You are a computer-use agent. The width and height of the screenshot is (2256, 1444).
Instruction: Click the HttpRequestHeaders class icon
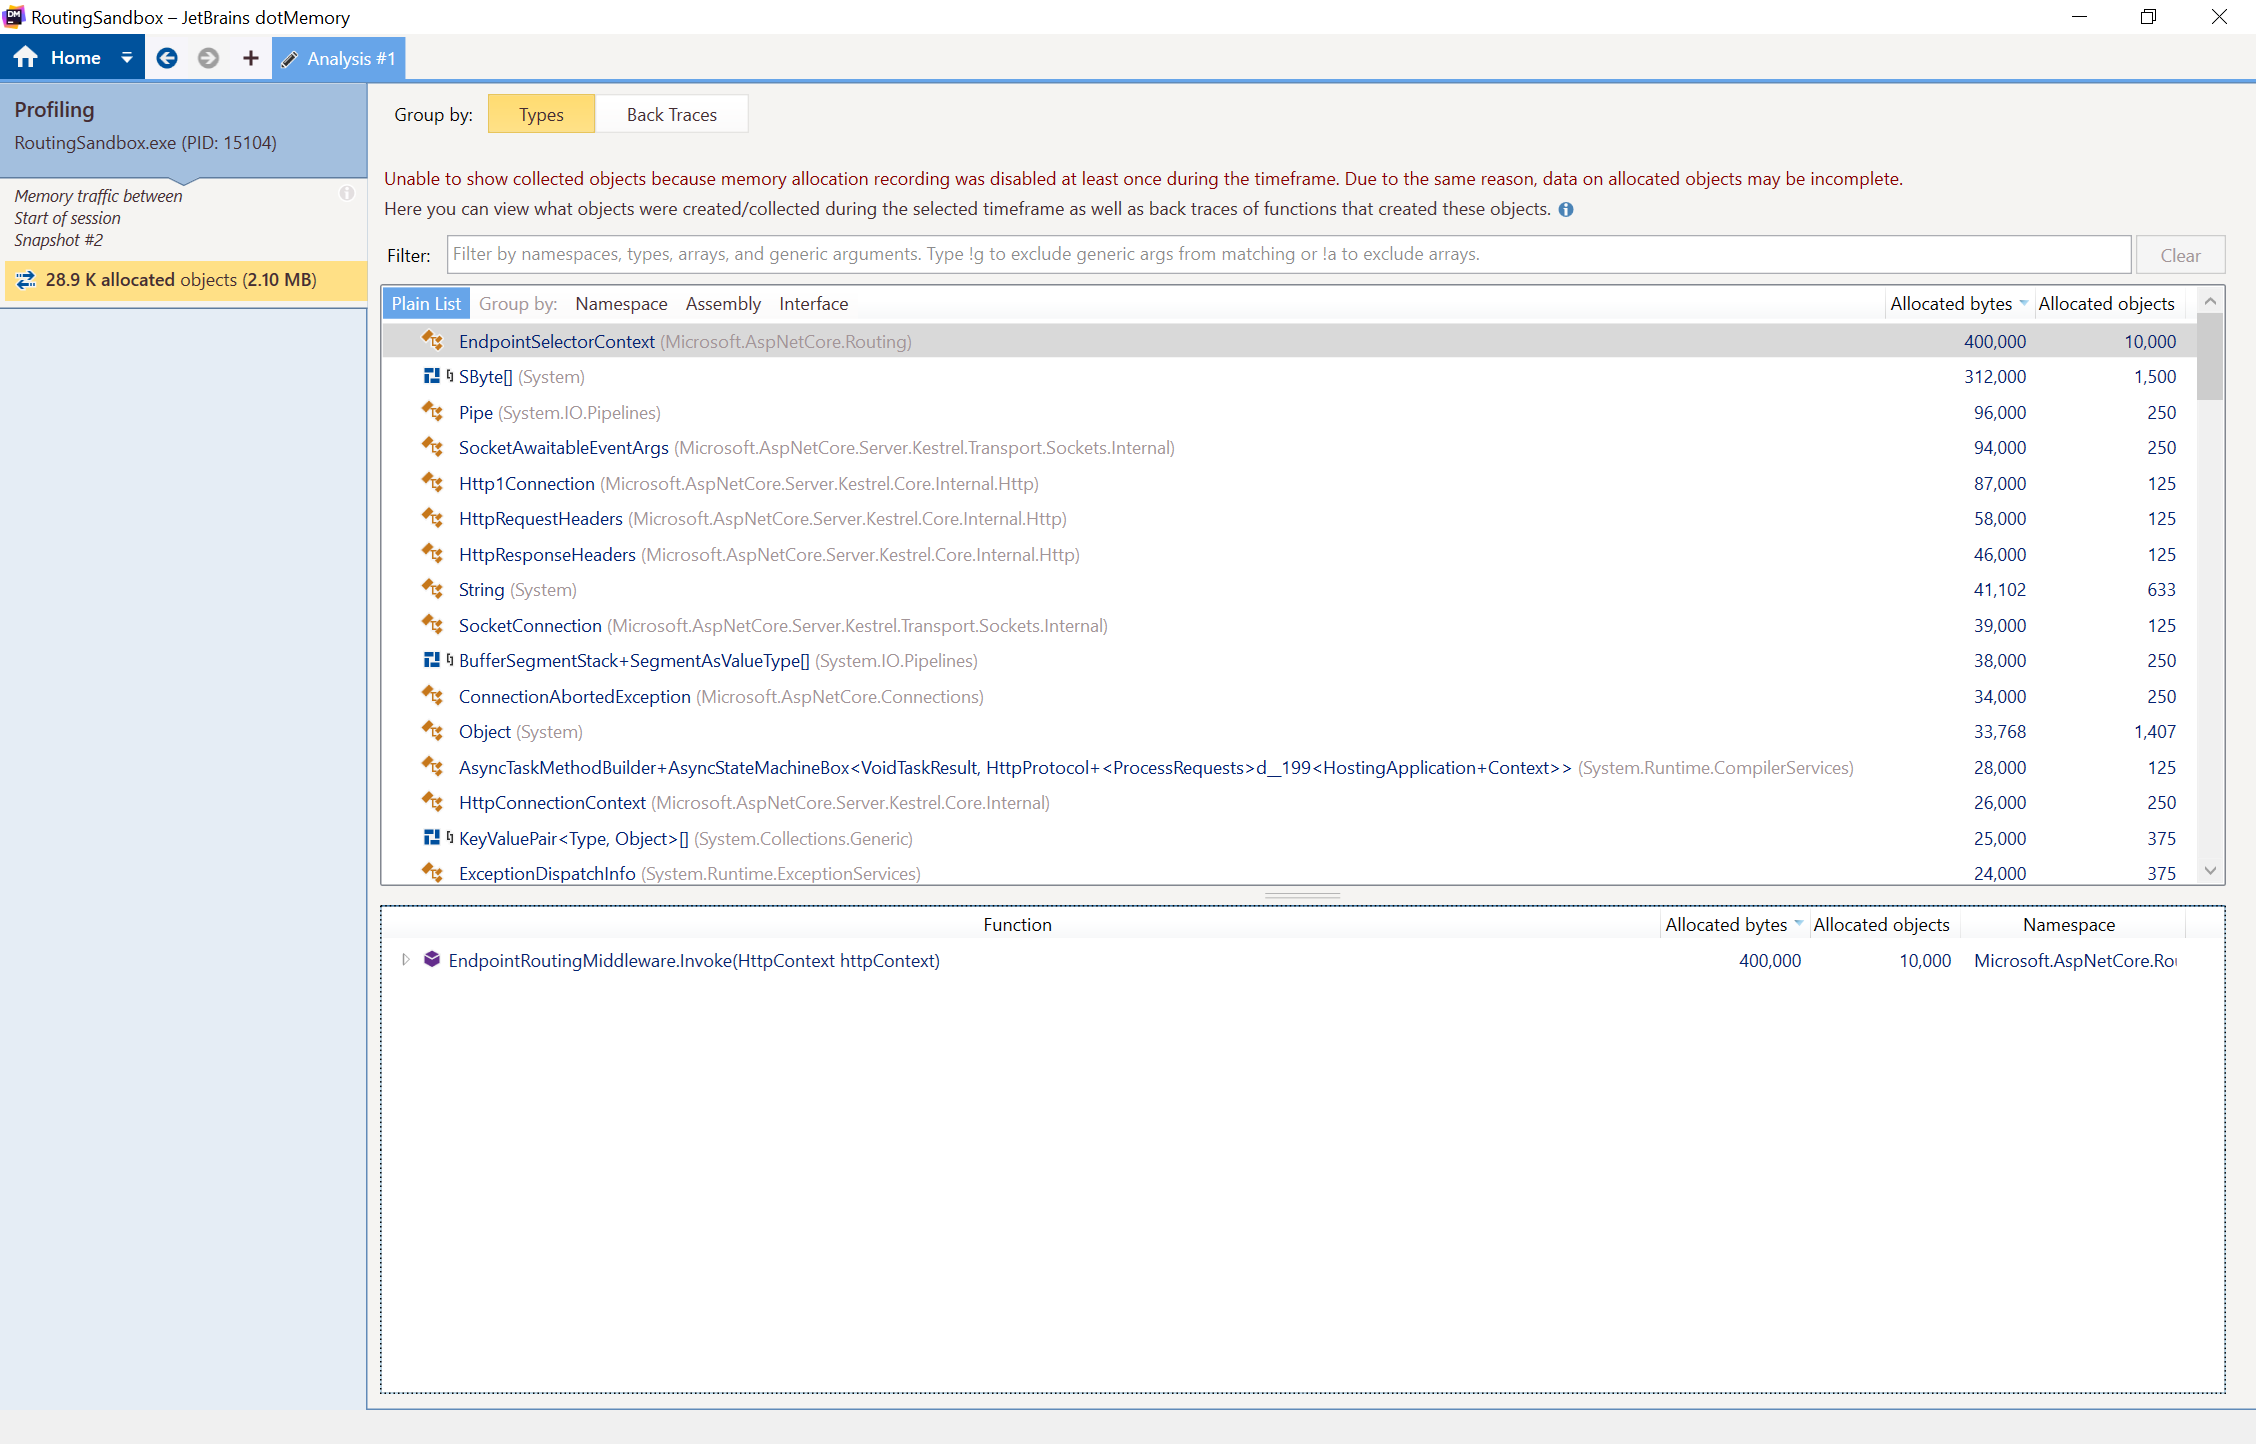(432, 518)
